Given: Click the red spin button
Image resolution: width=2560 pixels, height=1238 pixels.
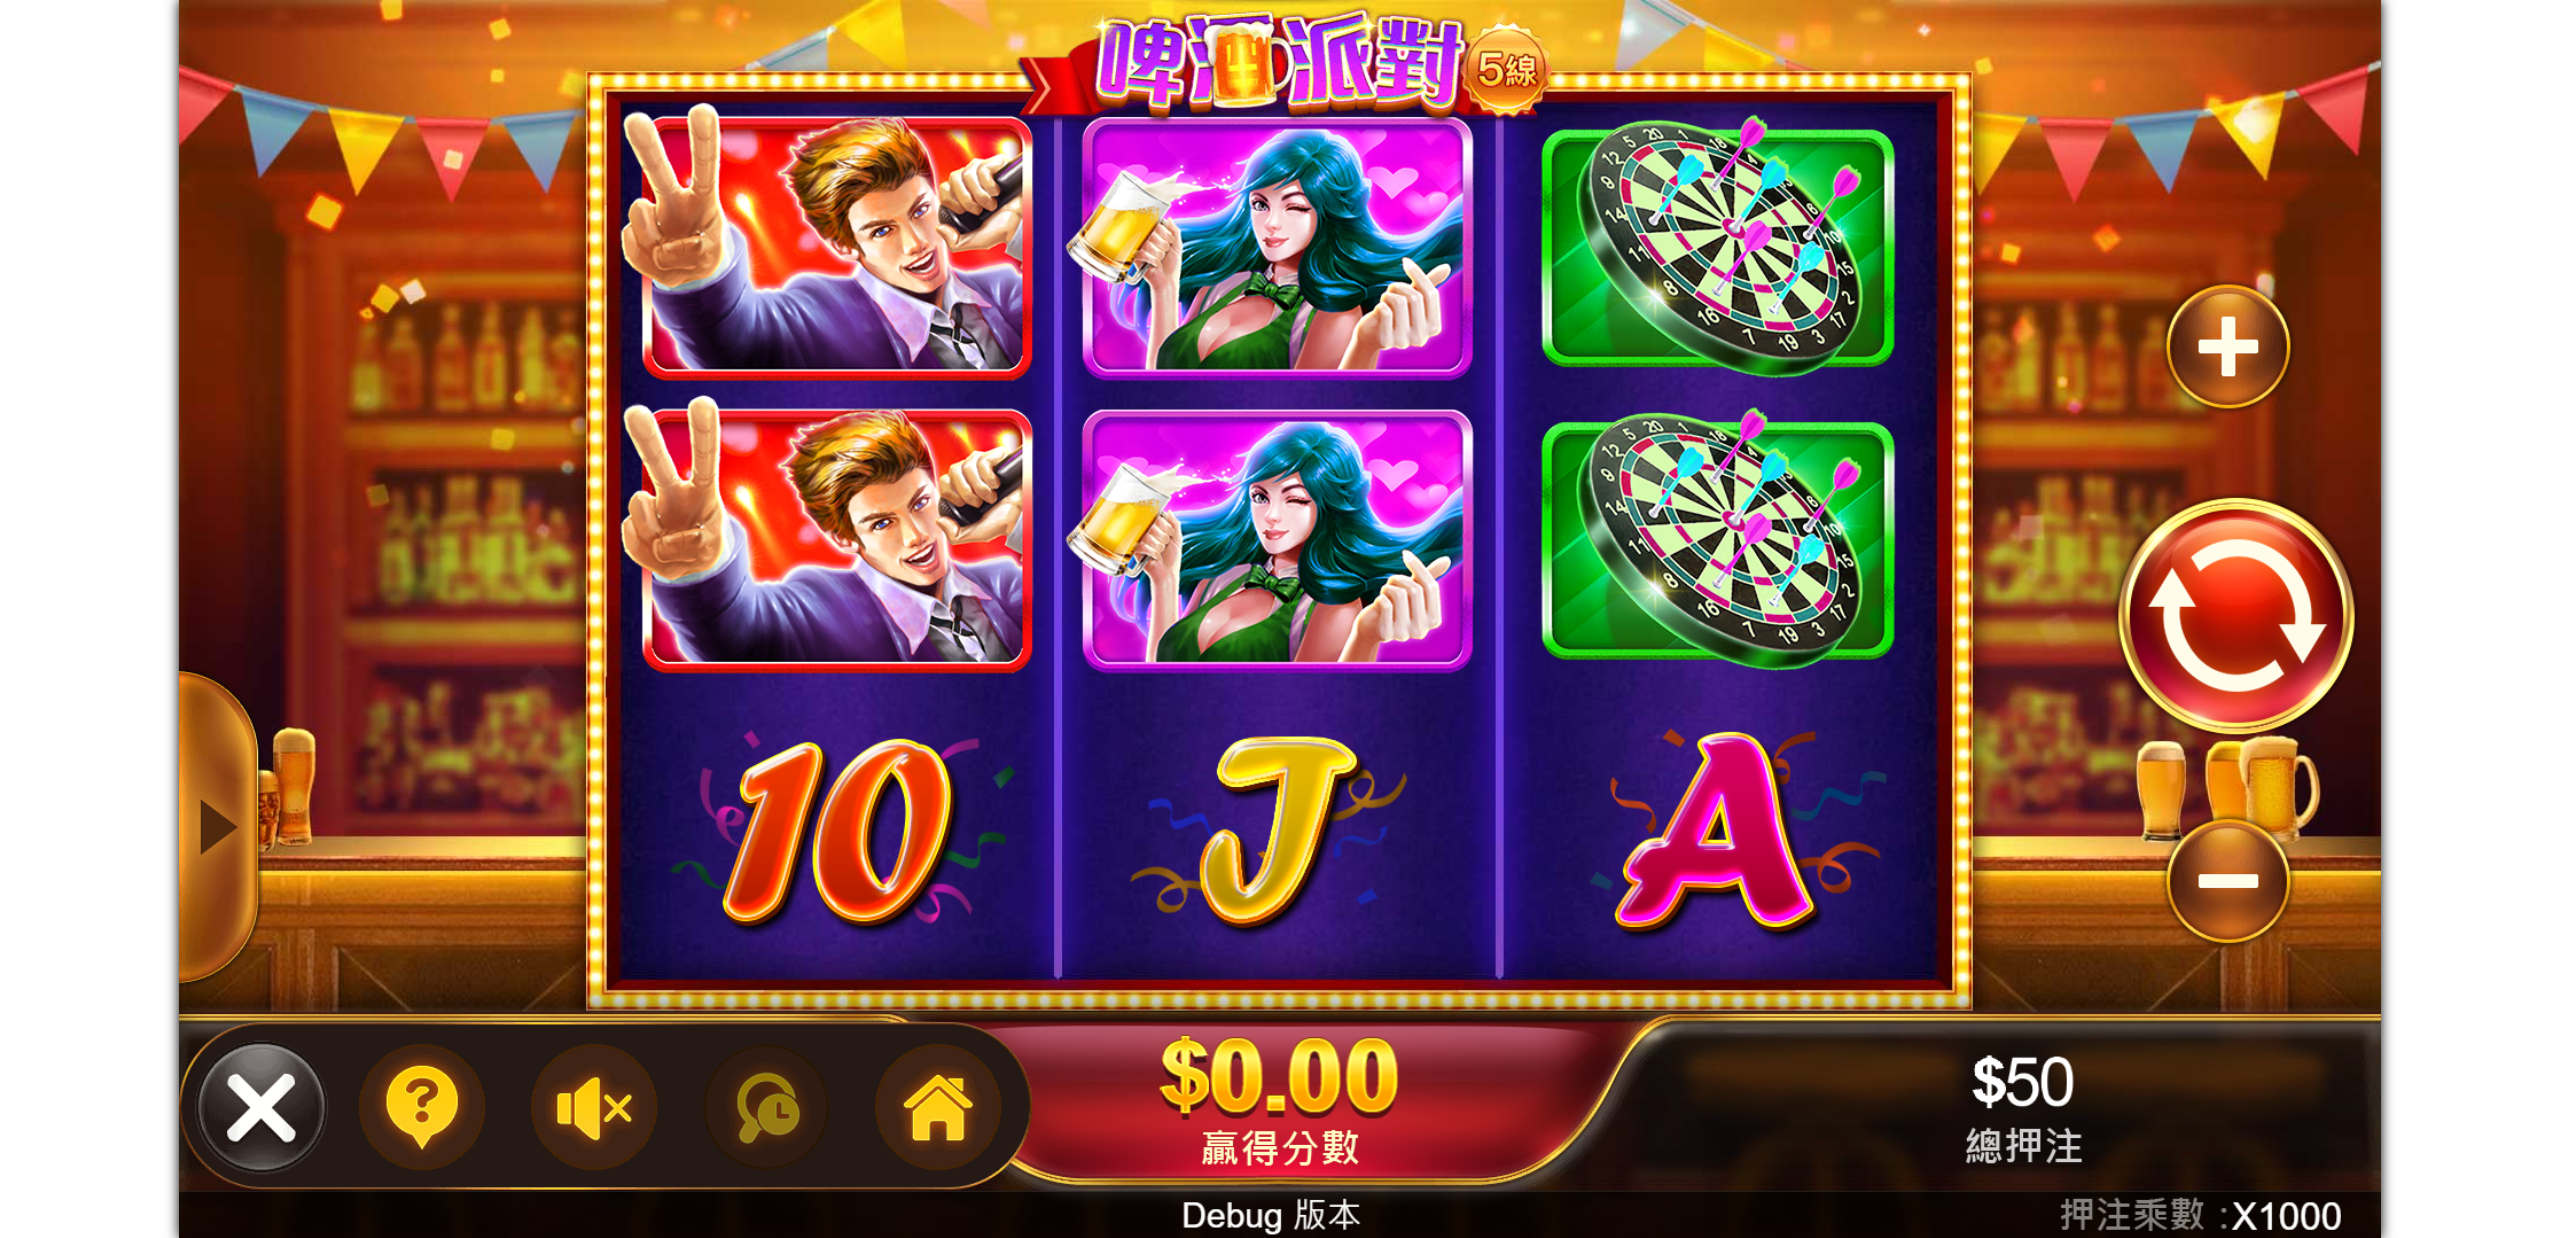Looking at the screenshot, I should [2235, 616].
